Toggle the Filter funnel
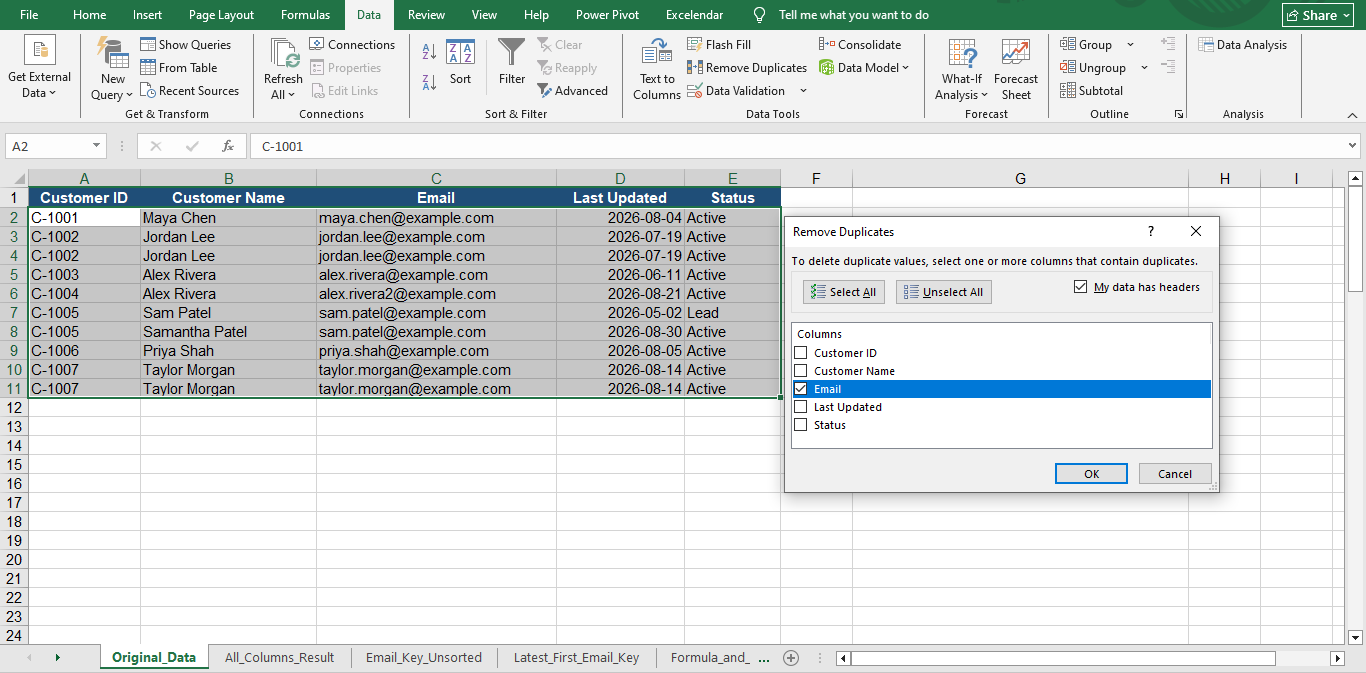 pyautogui.click(x=512, y=63)
